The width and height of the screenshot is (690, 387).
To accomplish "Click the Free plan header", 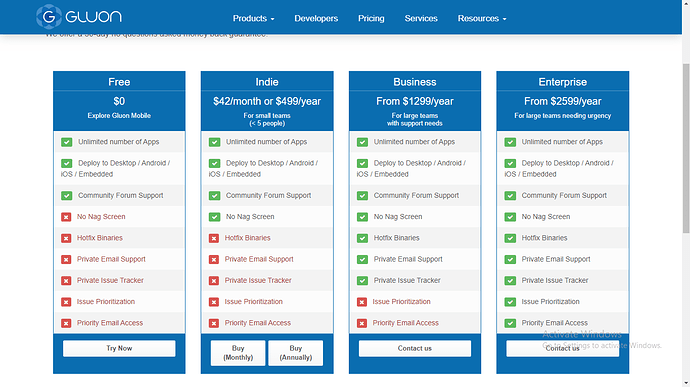I will coord(119,82).
